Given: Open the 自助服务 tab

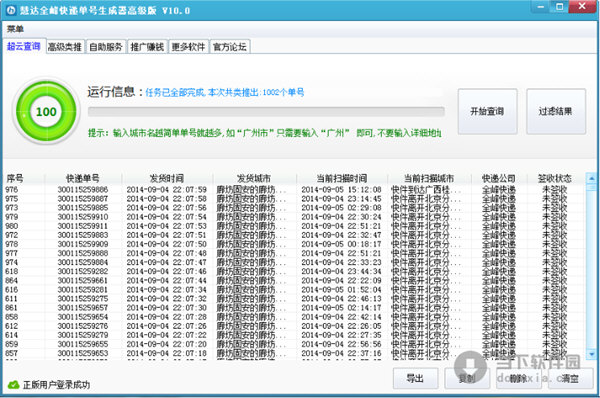Looking at the screenshot, I should [106, 47].
